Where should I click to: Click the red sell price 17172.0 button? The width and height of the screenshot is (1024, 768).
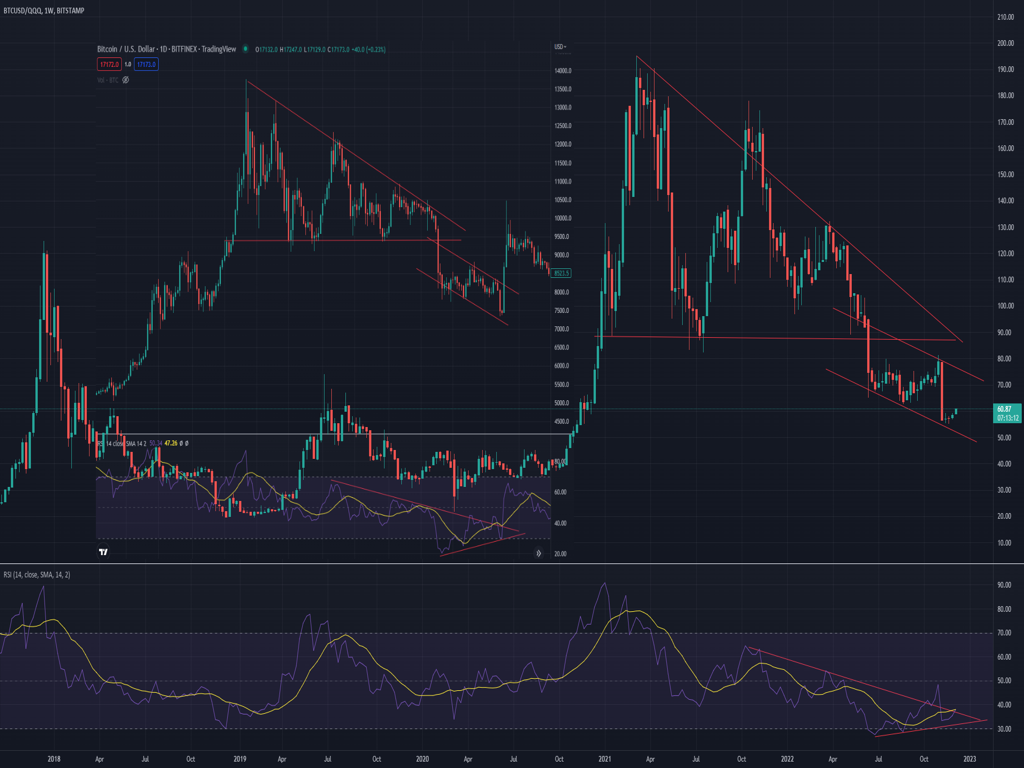[109, 64]
